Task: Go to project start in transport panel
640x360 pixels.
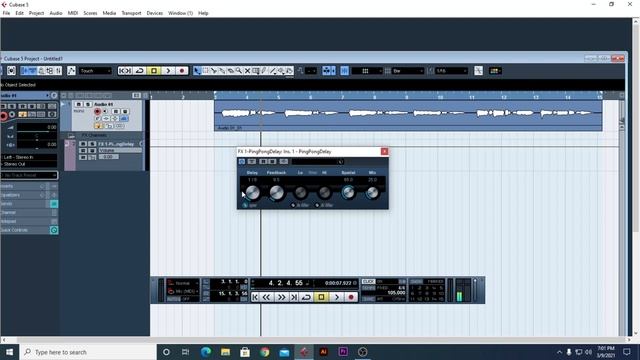Action: click(x=255, y=298)
